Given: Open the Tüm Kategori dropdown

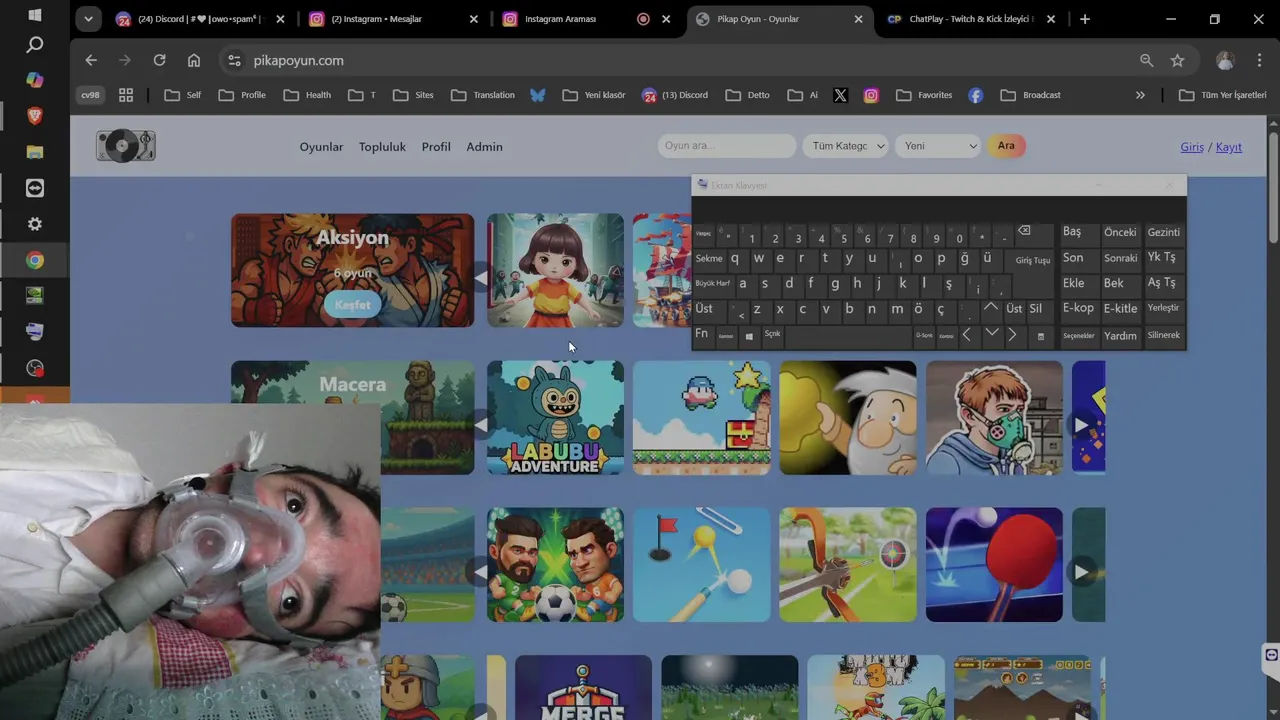Looking at the screenshot, I should pos(846,146).
